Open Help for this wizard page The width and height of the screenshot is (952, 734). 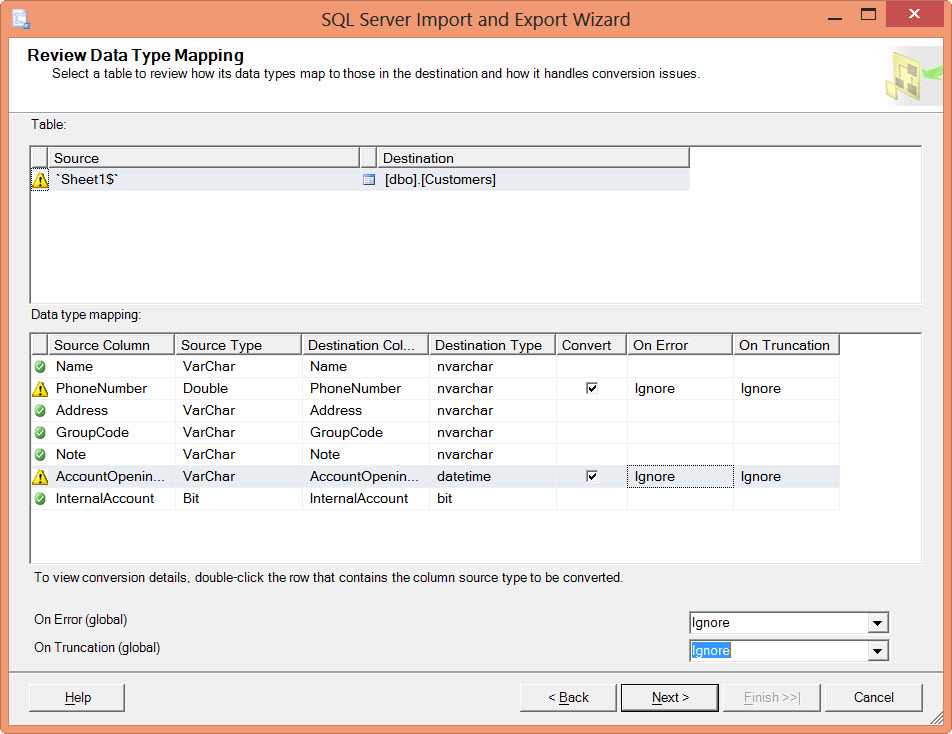point(77,697)
